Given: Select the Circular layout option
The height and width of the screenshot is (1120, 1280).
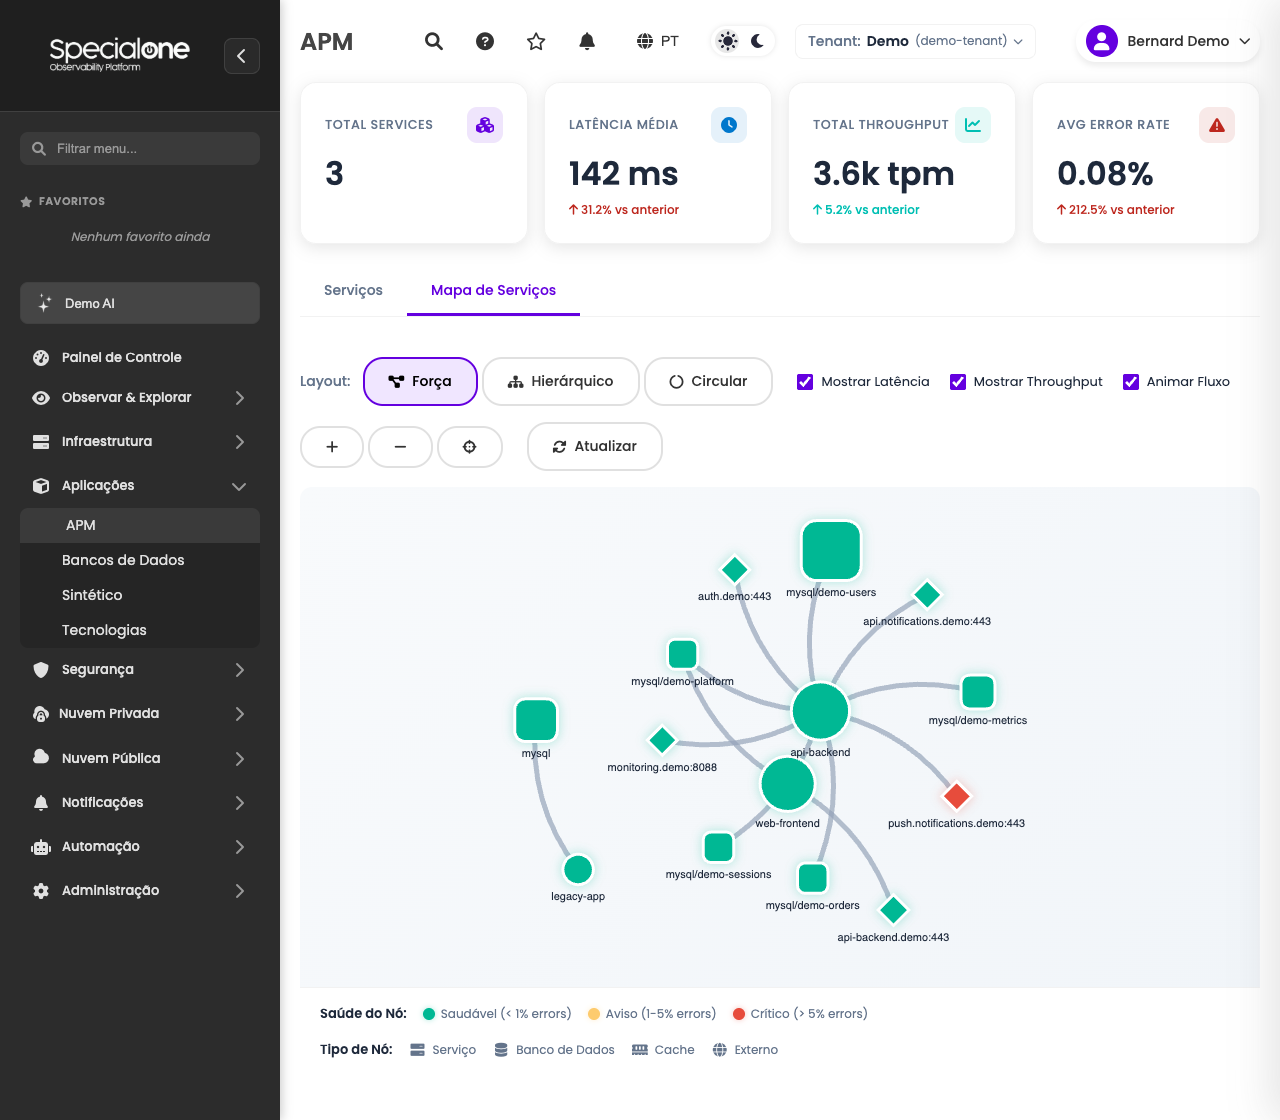Looking at the screenshot, I should (708, 381).
